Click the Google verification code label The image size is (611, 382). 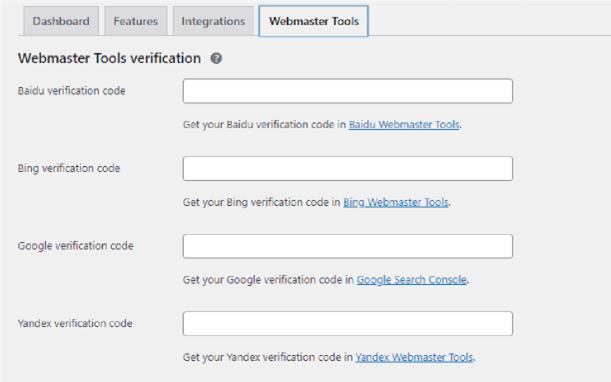coord(76,246)
